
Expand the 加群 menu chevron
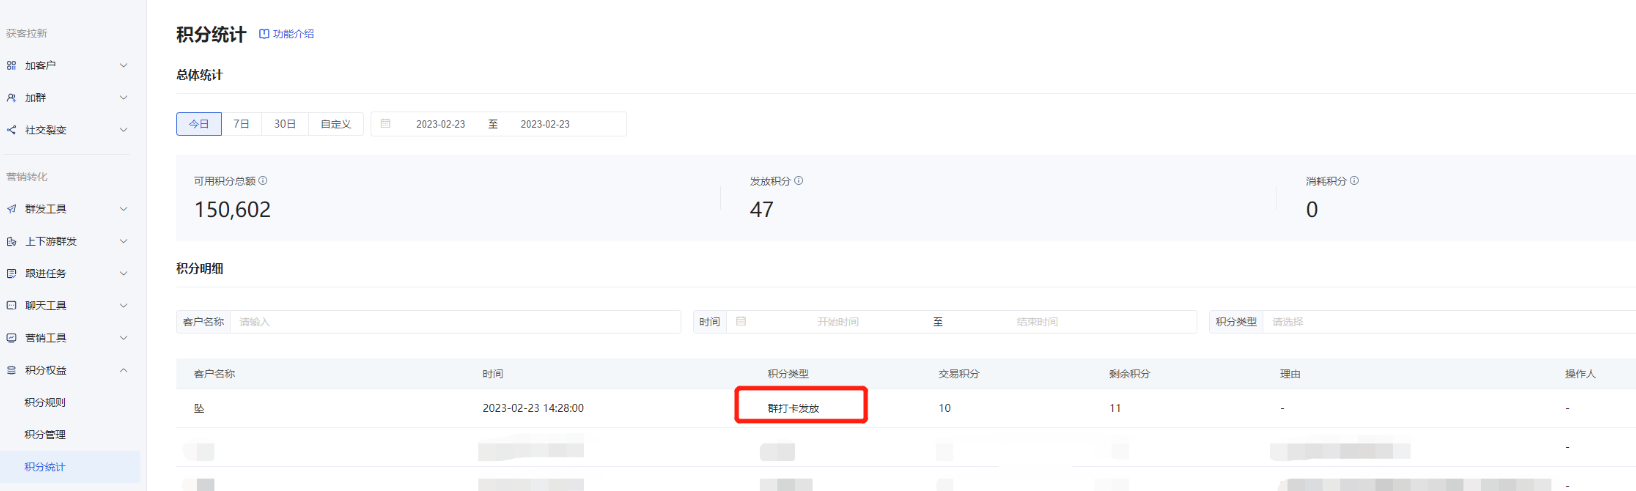(123, 98)
